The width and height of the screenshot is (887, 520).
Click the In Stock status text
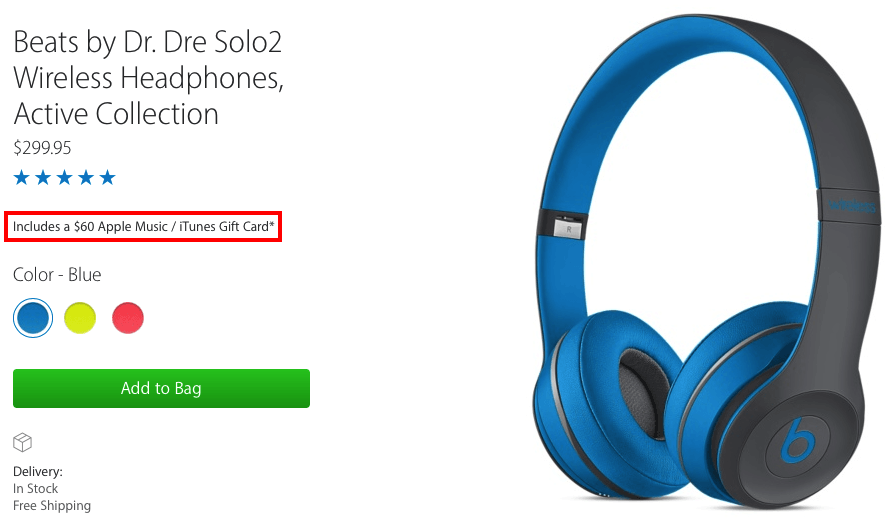[36, 489]
